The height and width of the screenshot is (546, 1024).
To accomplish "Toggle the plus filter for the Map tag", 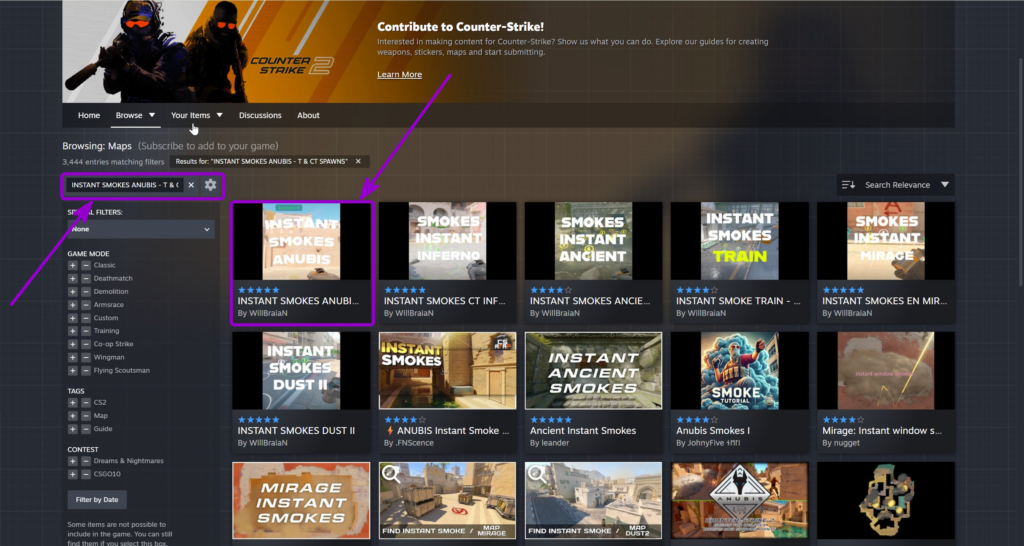I will tap(72, 415).
